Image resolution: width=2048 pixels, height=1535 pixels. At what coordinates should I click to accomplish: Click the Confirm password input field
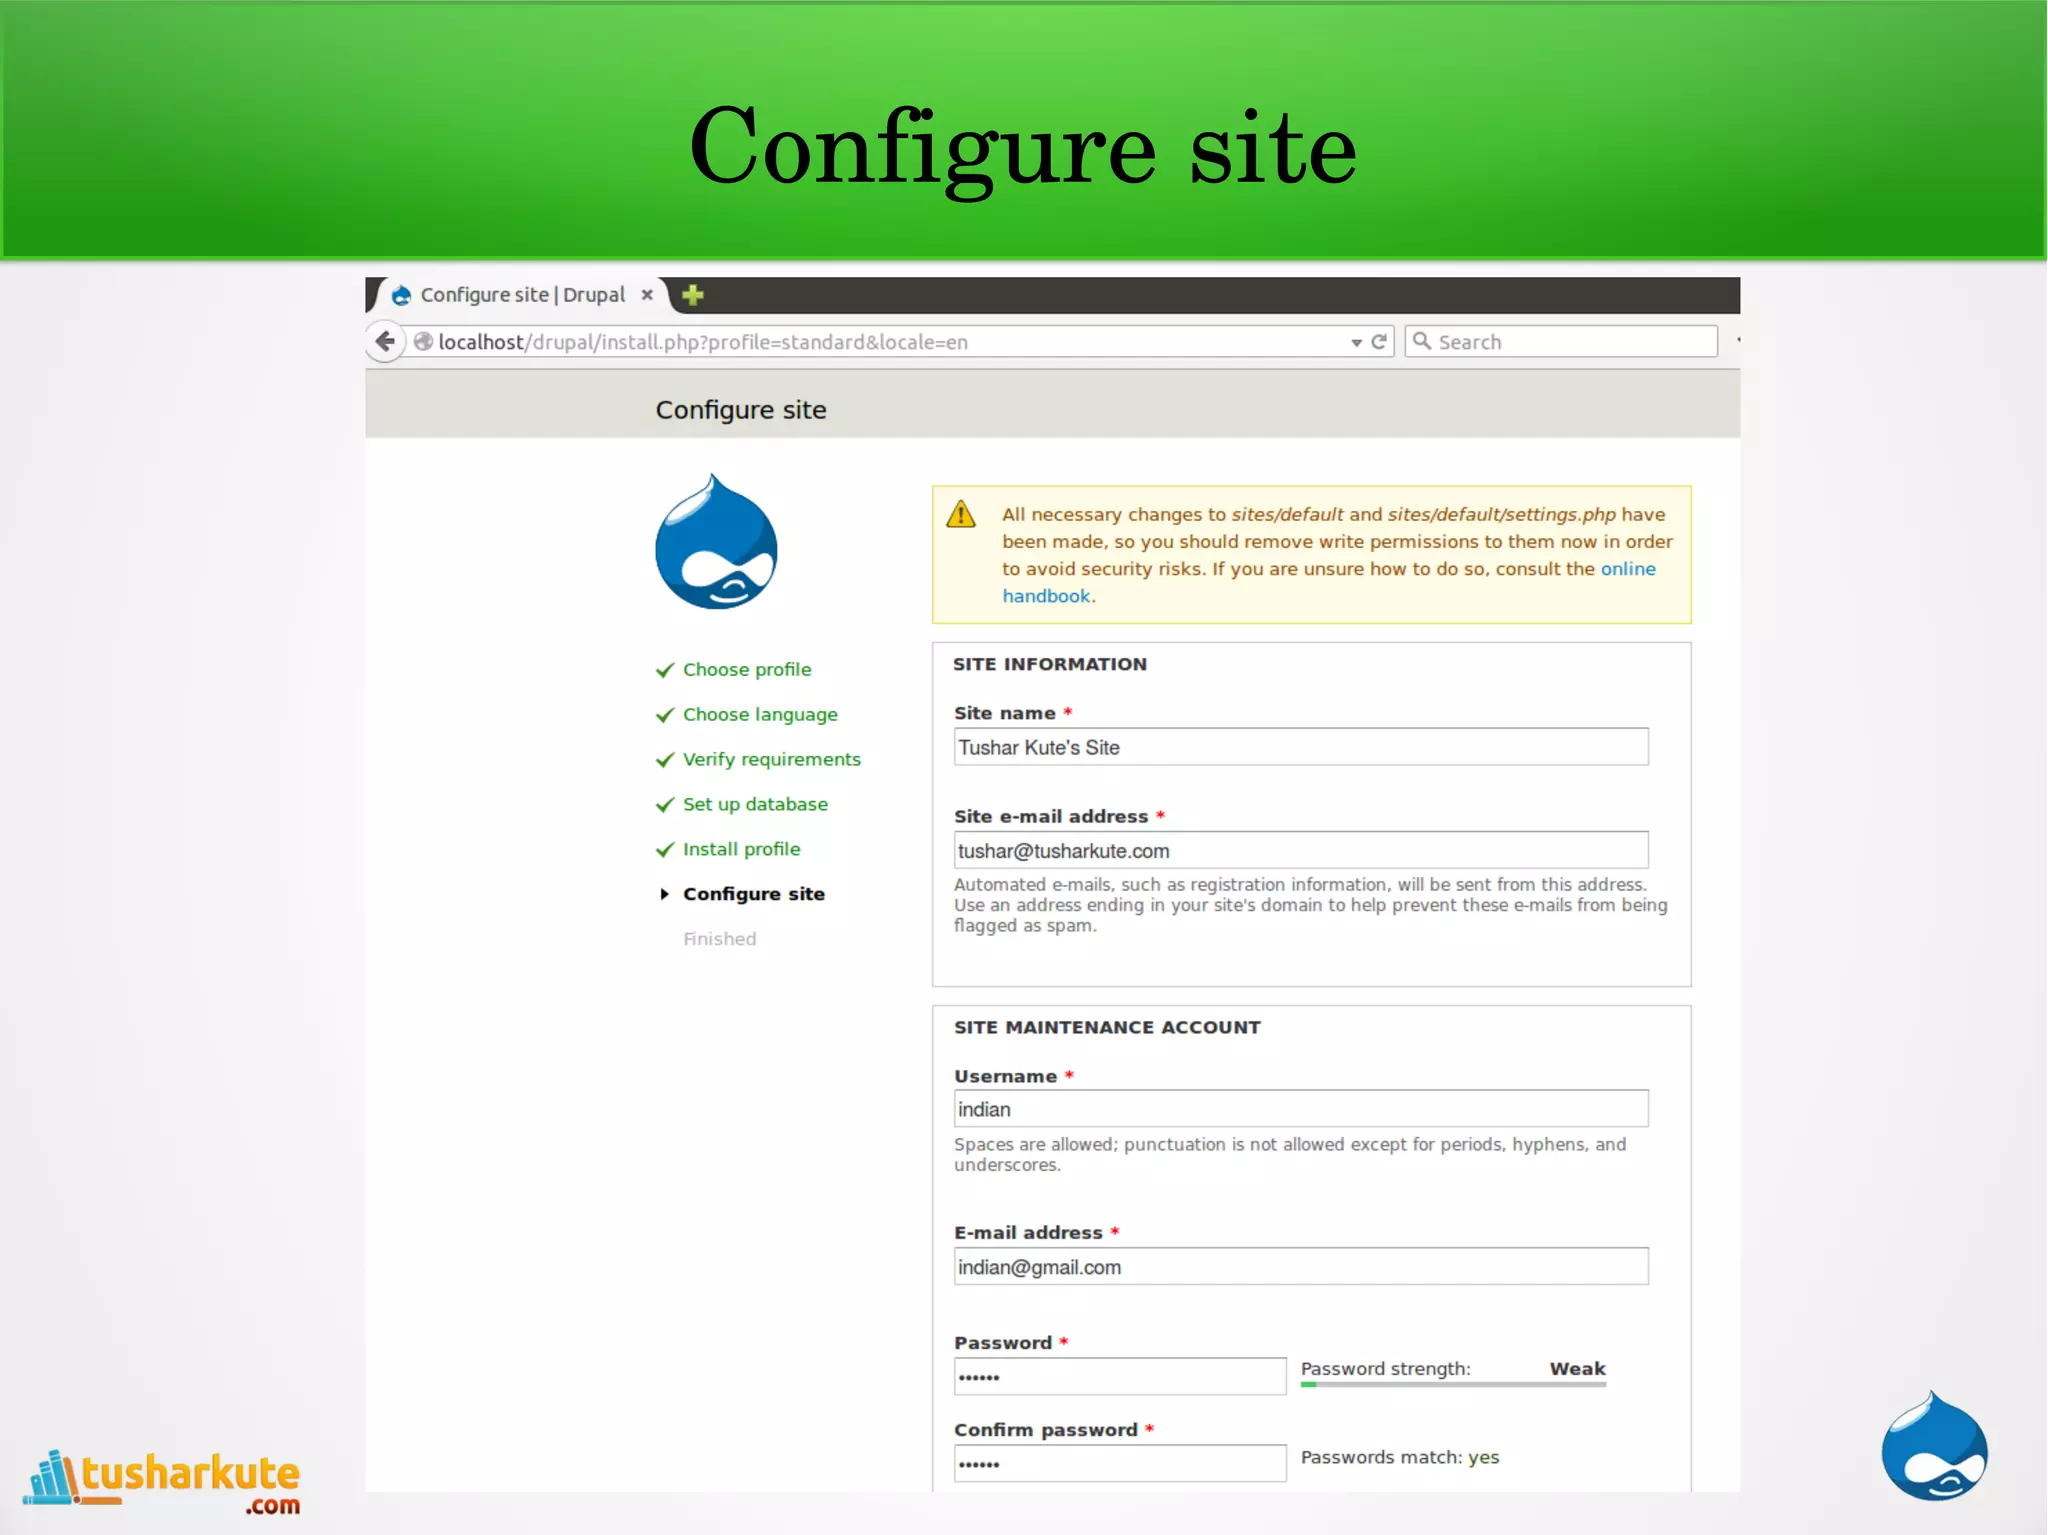tap(1120, 1464)
